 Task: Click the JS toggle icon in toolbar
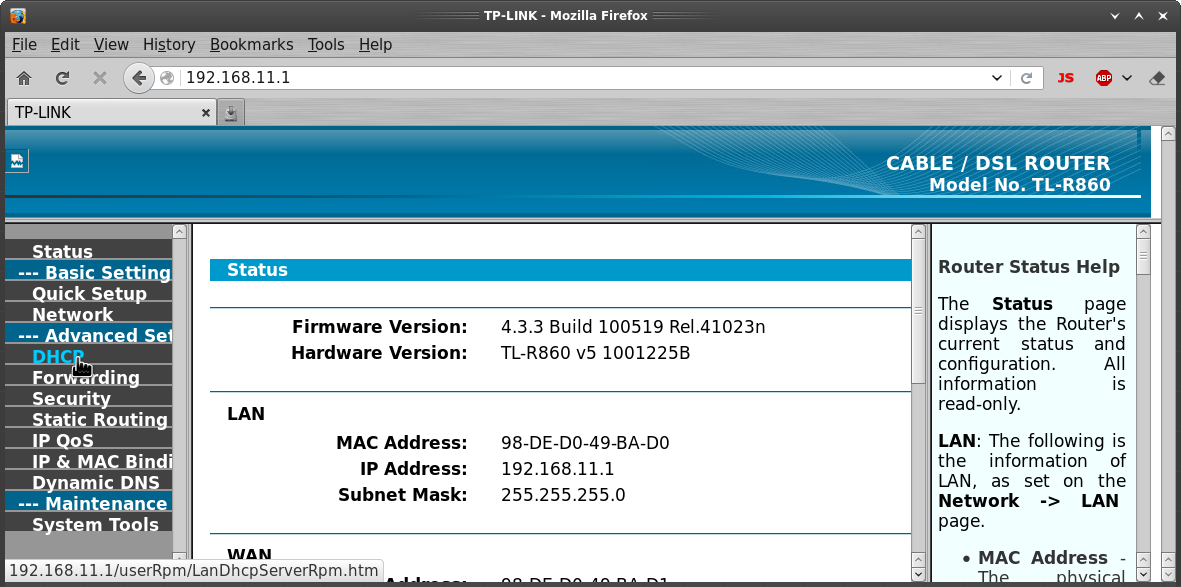tap(1065, 78)
